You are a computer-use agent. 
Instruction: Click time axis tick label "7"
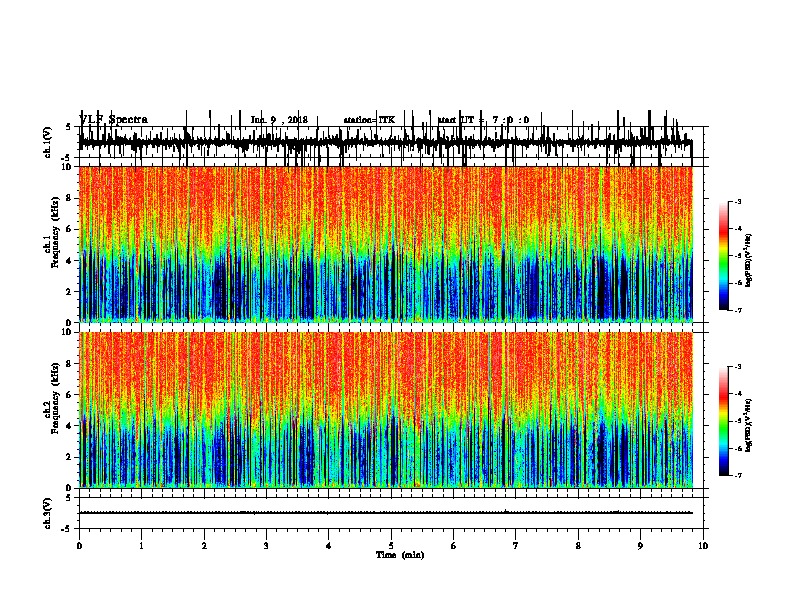tap(516, 546)
